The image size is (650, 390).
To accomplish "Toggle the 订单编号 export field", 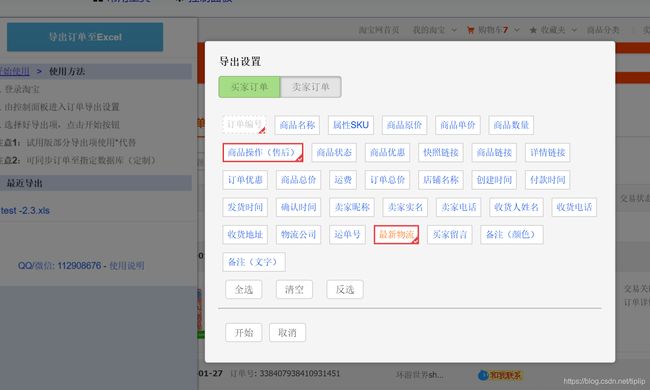I will click(244, 125).
